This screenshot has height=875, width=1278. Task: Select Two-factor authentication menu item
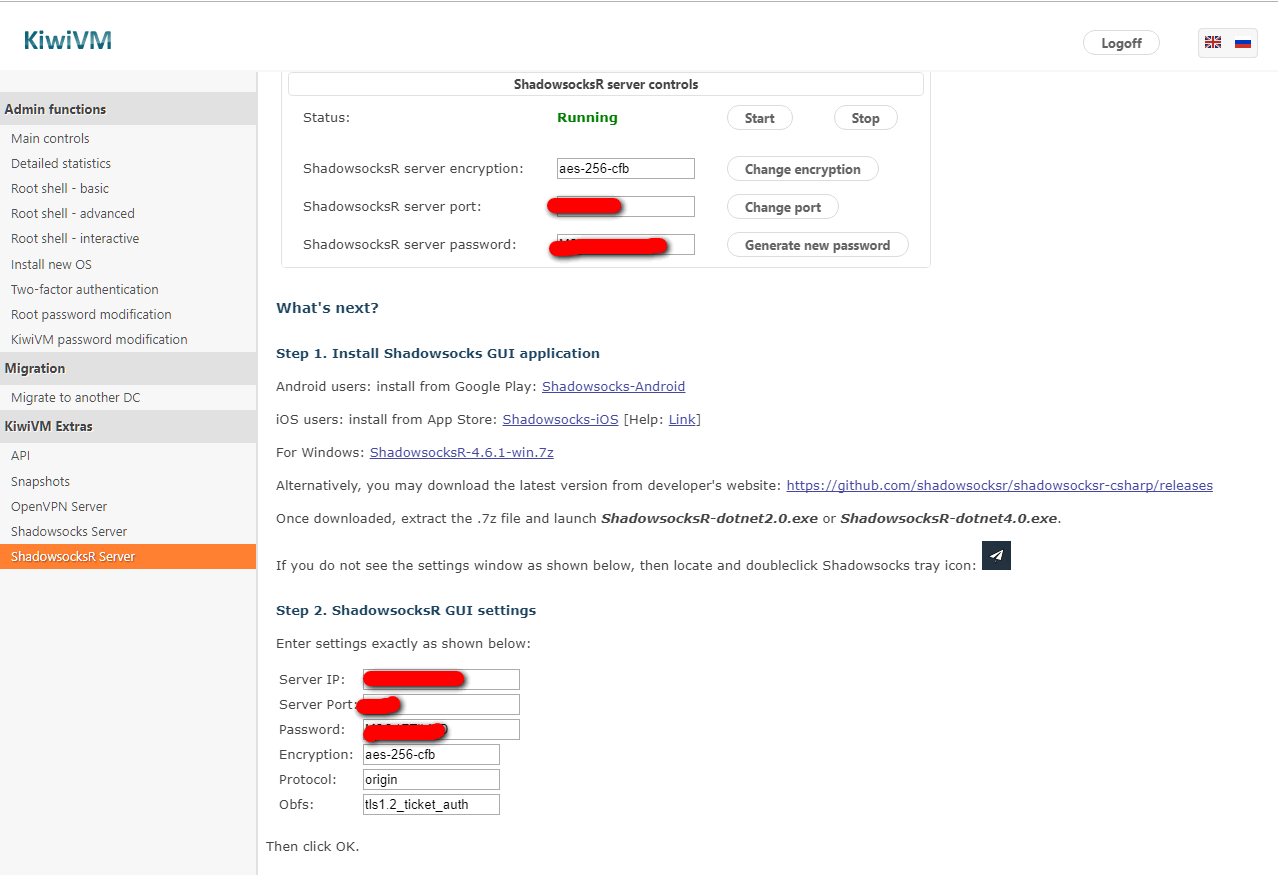coord(85,290)
